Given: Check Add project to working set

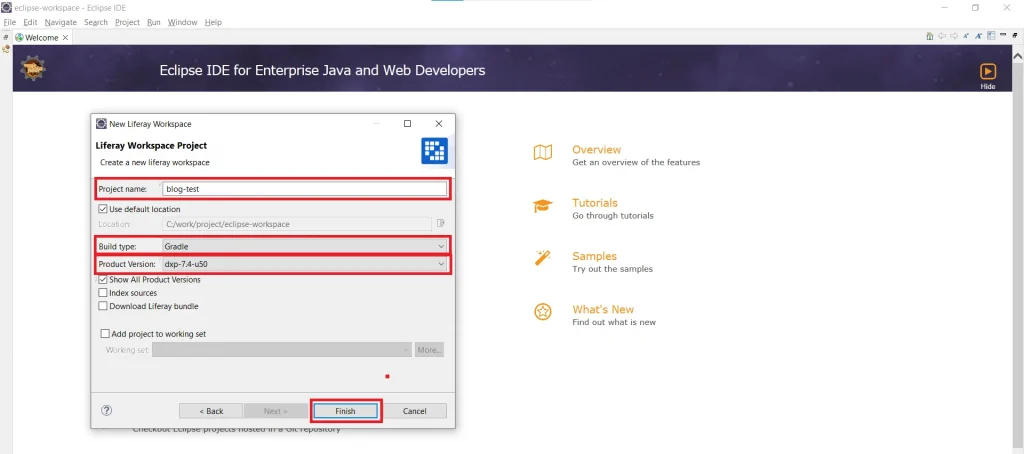Looking at the screenshot, I should point(105,334).
